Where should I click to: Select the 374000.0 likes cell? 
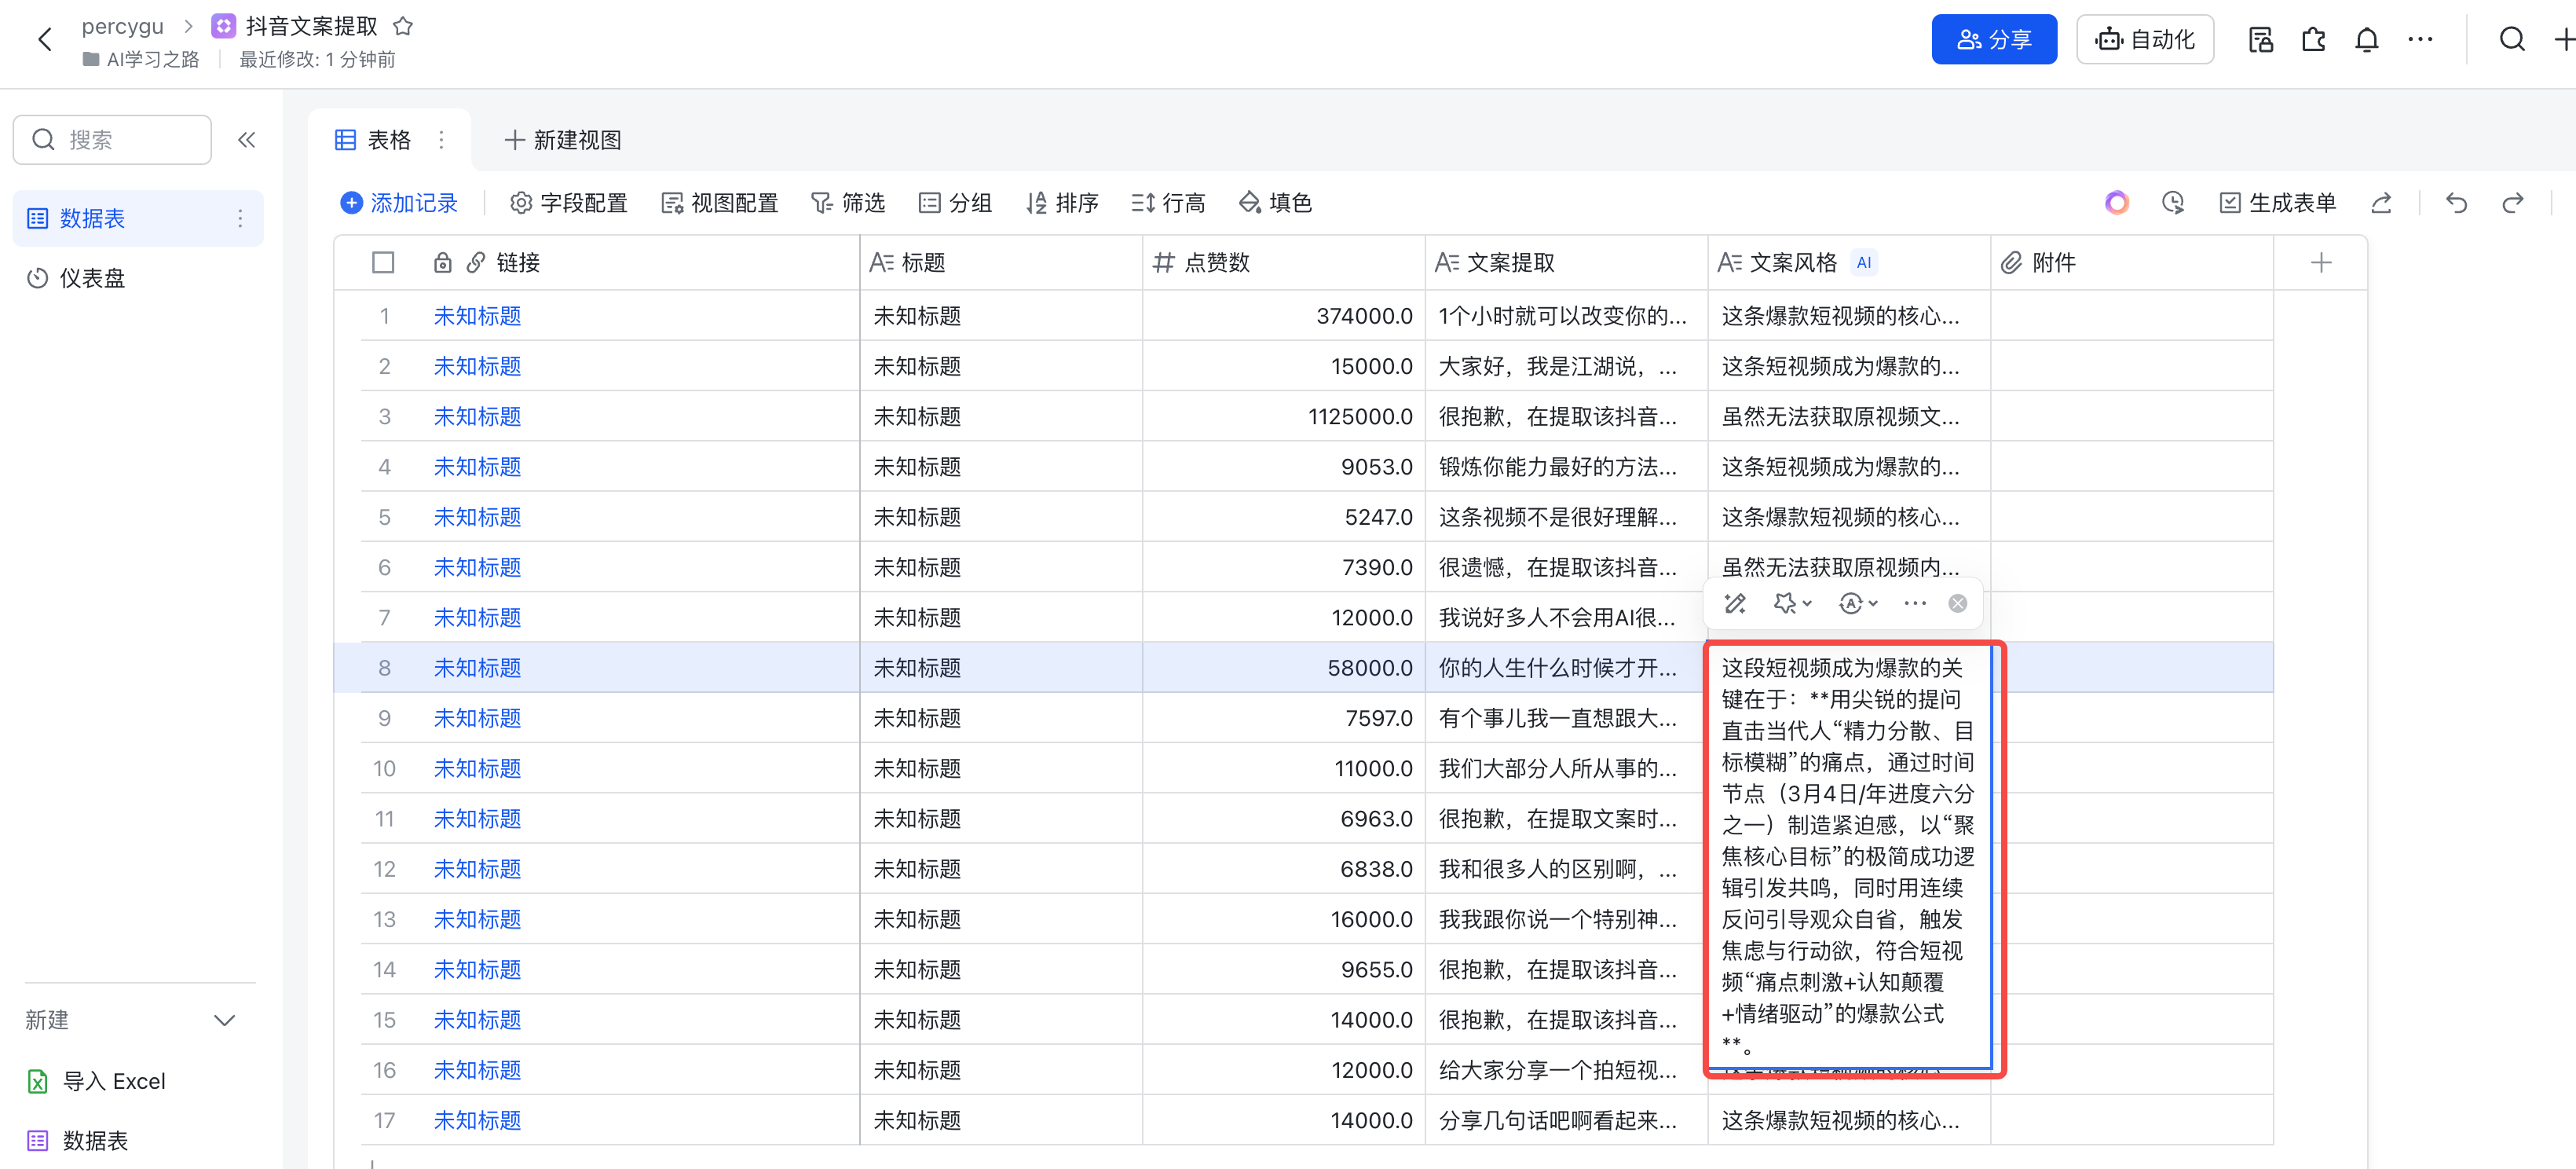pos(1283,316)
